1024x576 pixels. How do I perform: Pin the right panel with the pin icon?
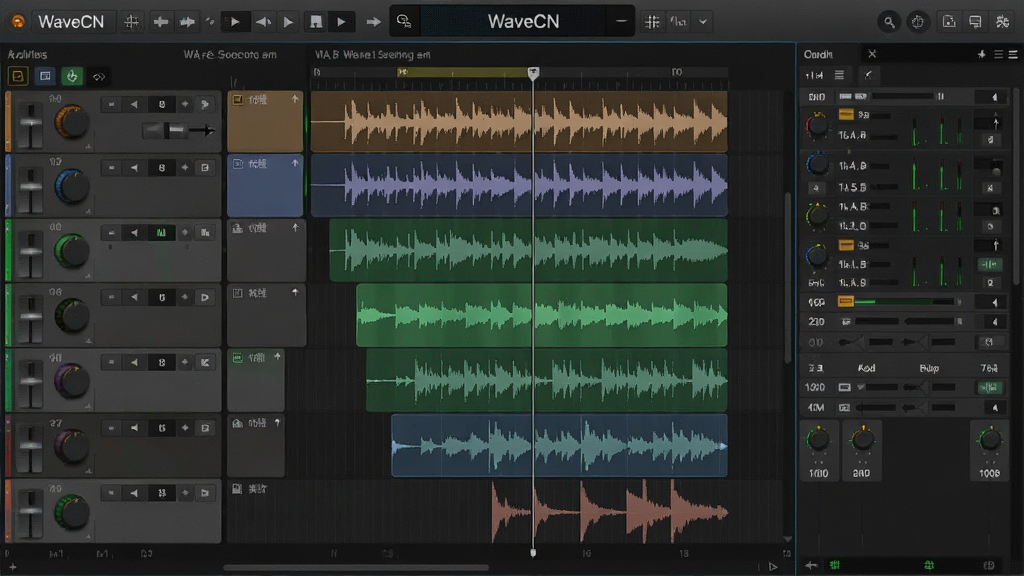pyautogui.click(x=982, y=54)
